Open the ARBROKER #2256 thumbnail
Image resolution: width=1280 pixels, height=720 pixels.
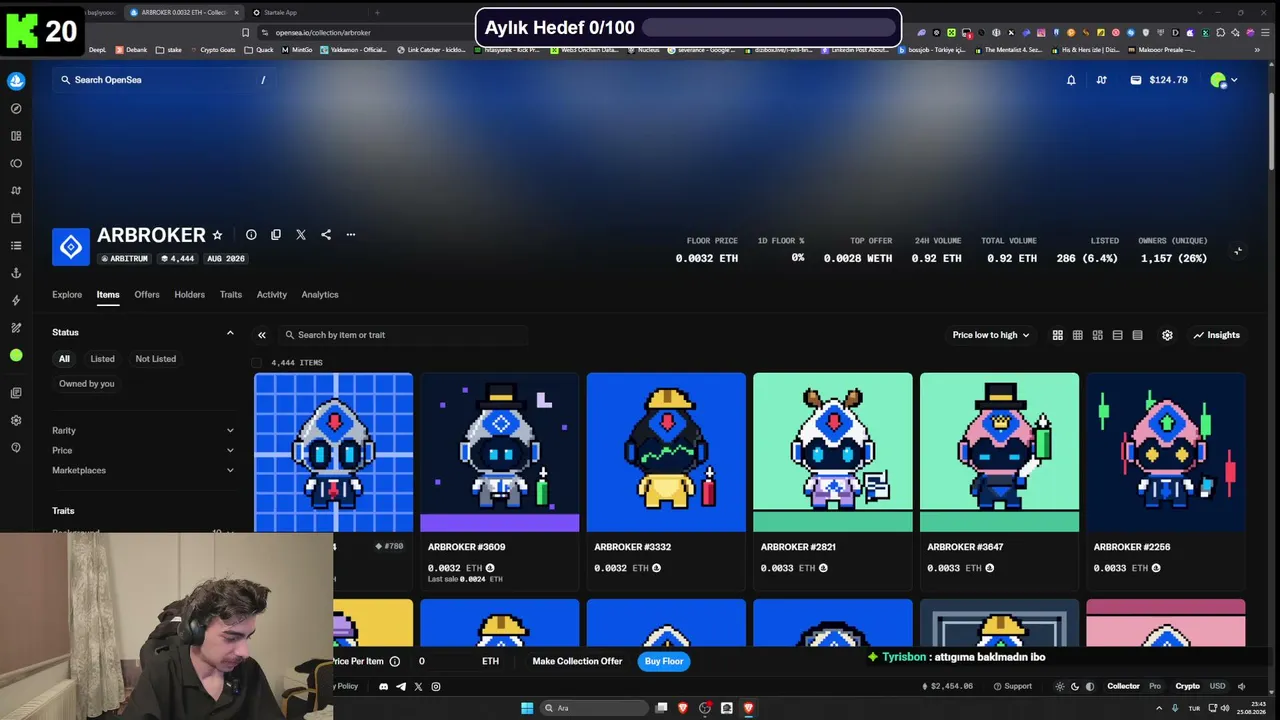click(1166, 452)
